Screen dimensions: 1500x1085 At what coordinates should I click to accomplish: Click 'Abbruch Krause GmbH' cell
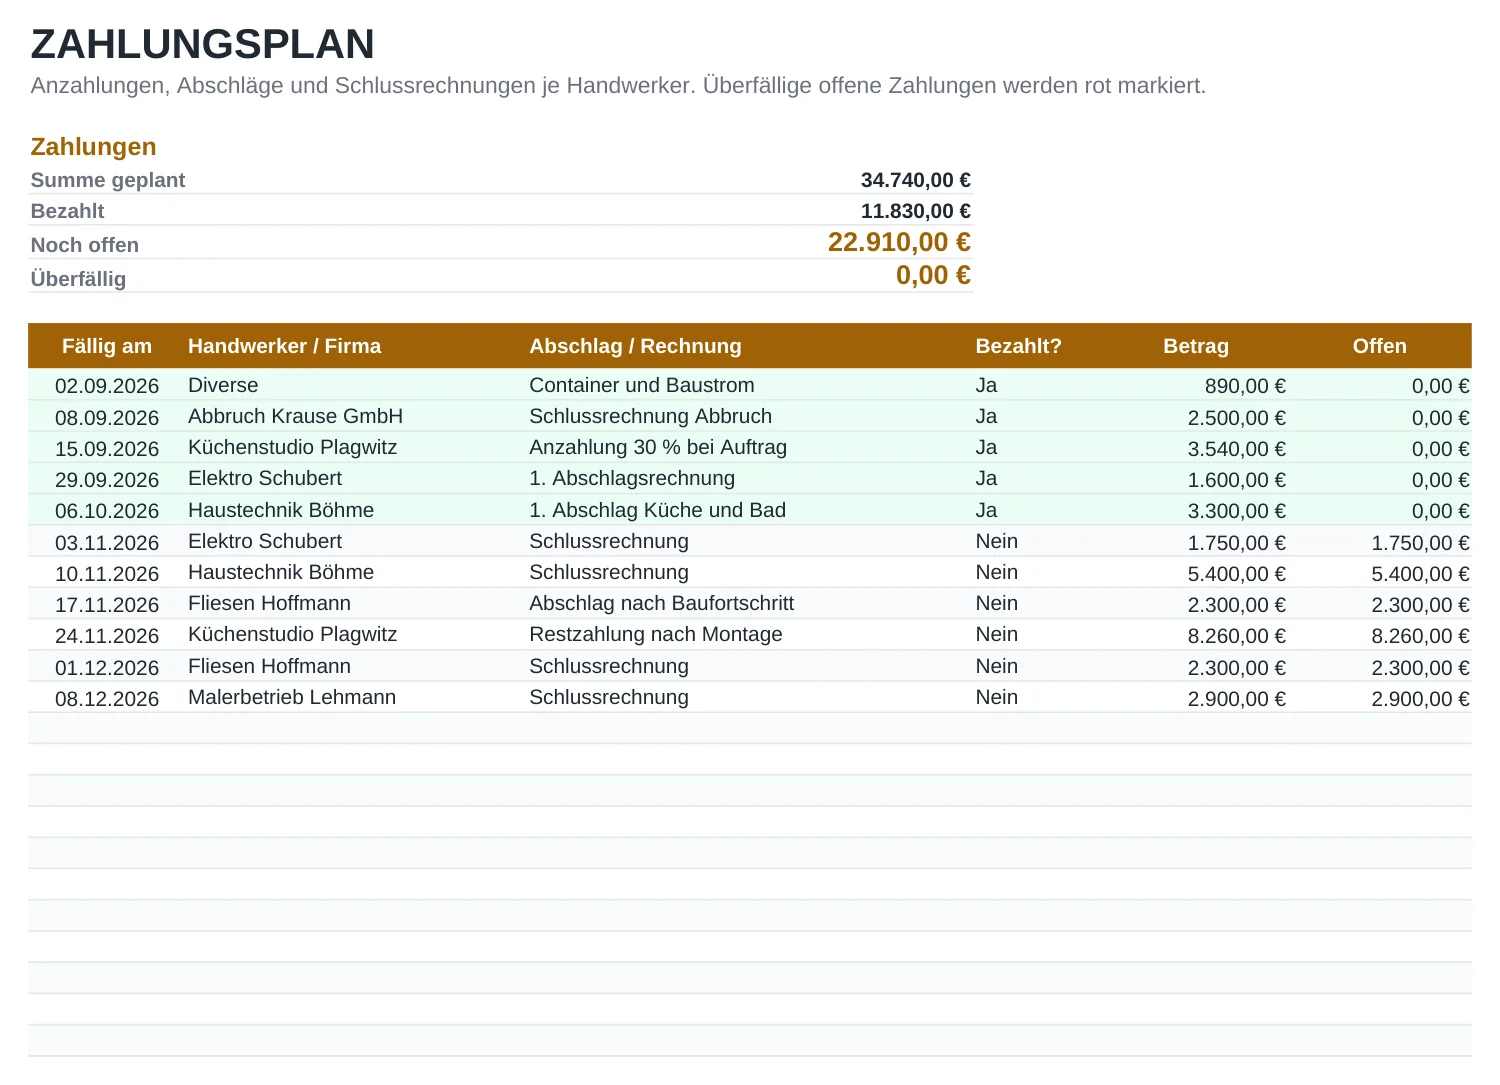click(295, 416)
